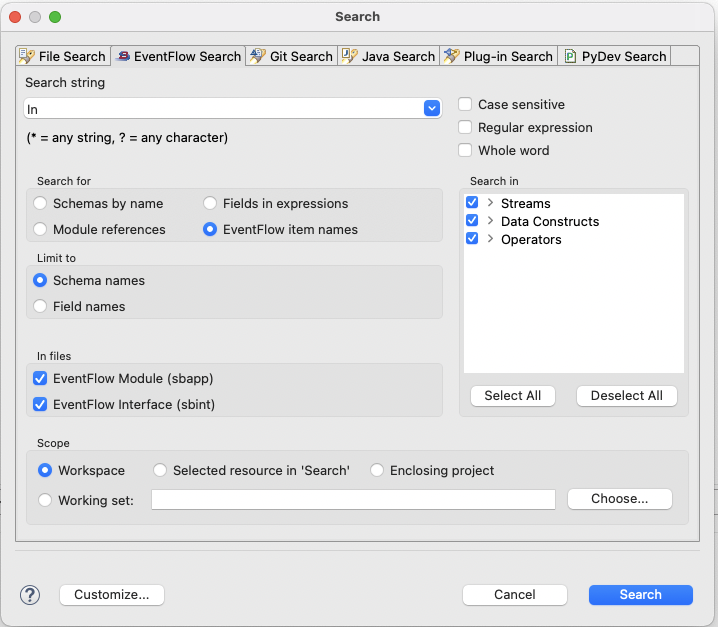The height and width of the screenshot is (627, 718).
Task: Click the EventFlow Search tab icon
Action: coord(122,57)
